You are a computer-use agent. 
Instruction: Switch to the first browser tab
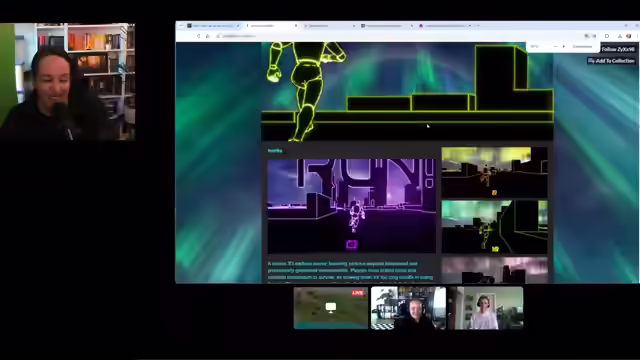click(213, 26)
